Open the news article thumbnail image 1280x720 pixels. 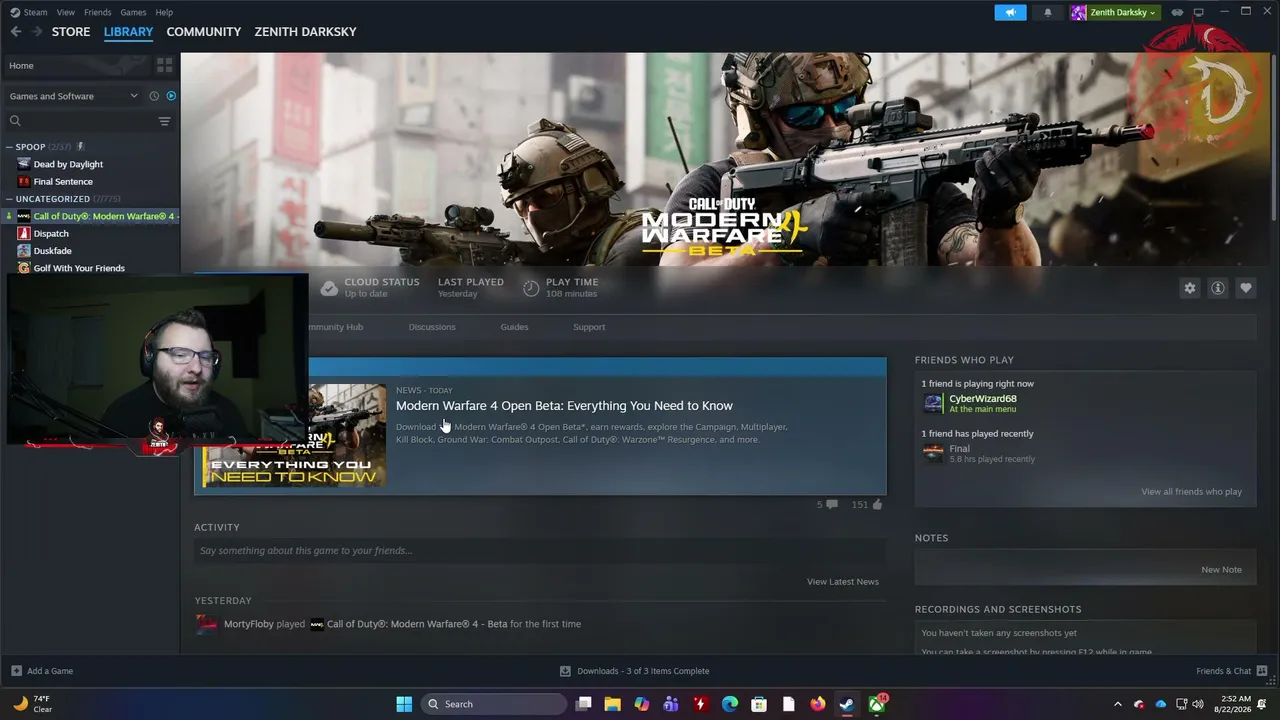tap(294, 435)
